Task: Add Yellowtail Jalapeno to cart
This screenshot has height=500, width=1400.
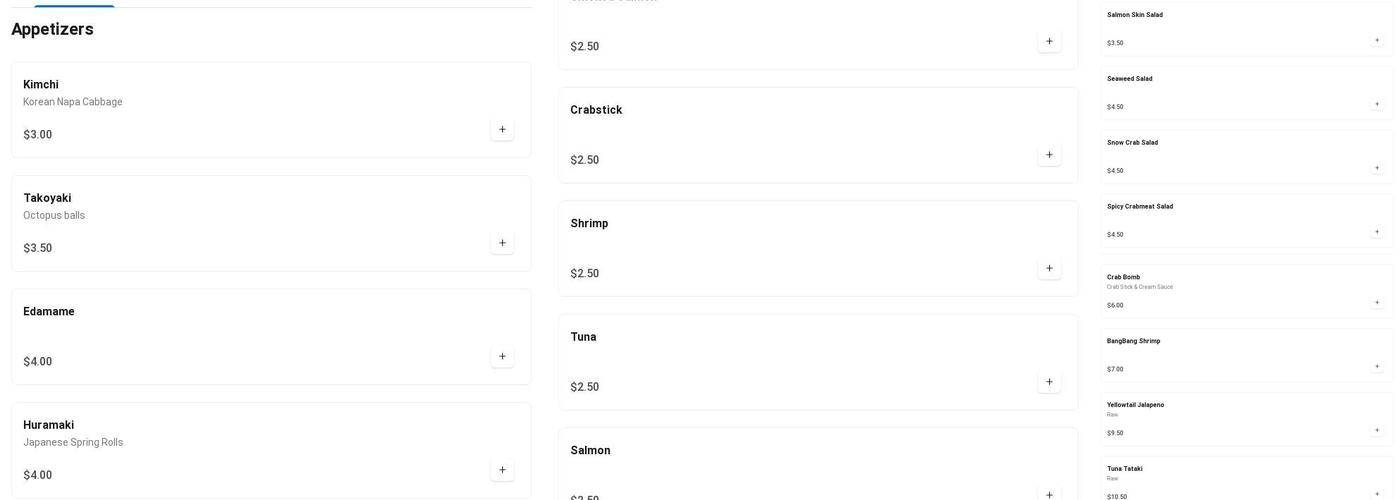Action: [1377, 430]
